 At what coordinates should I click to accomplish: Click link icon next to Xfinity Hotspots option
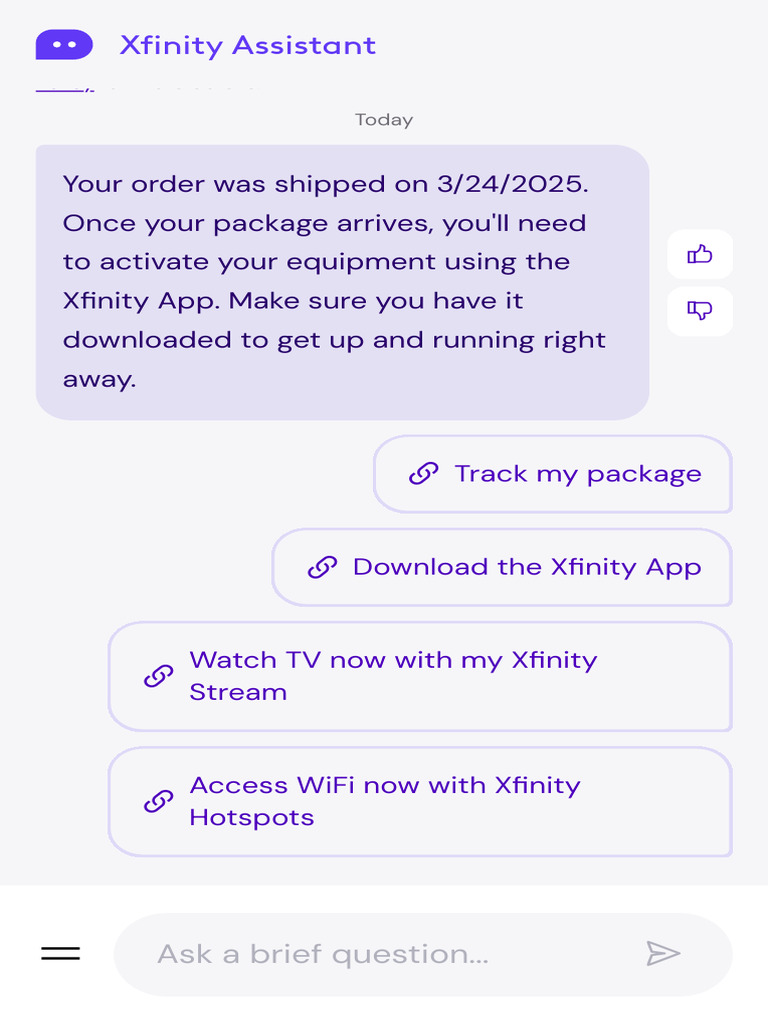tap(158, 801)
